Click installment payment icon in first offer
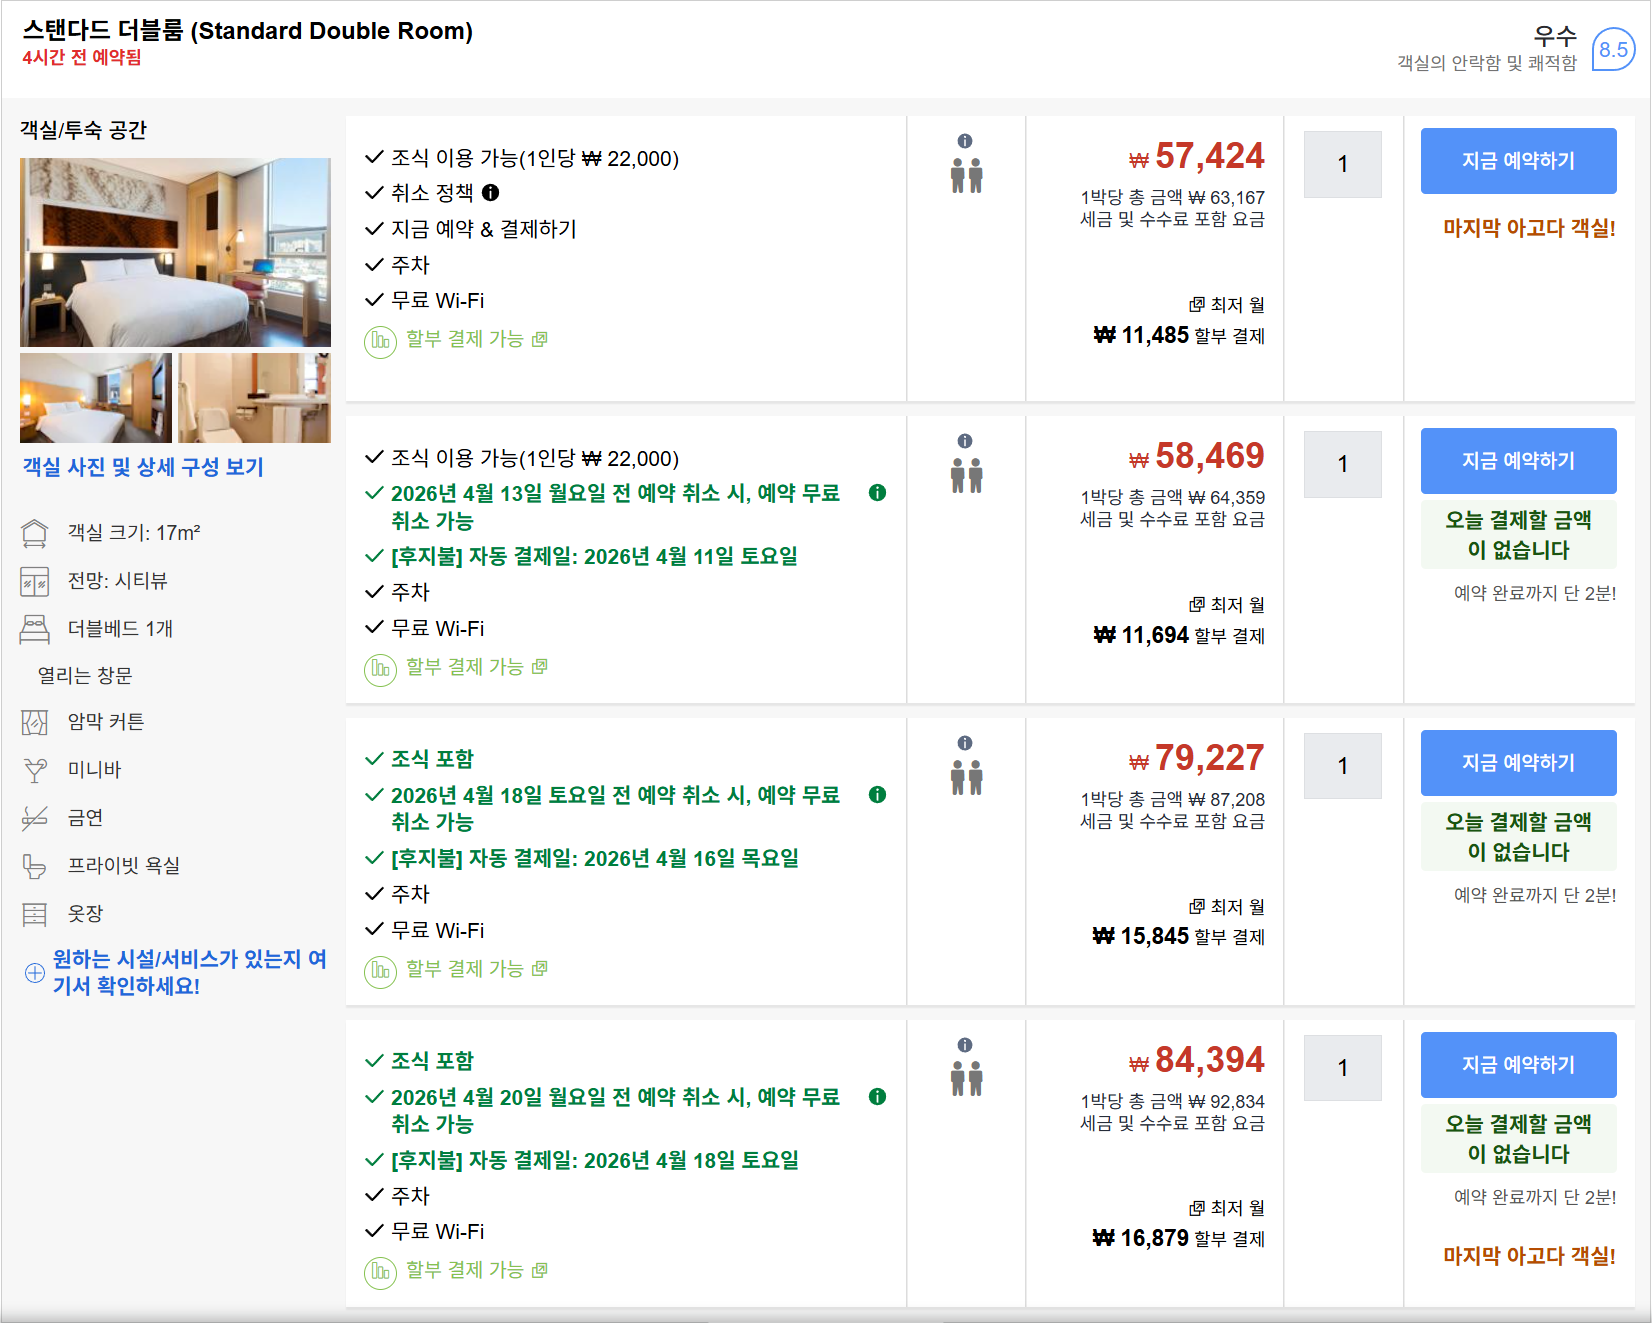This screenshot has height=1325, width=1652. (380, 341)
